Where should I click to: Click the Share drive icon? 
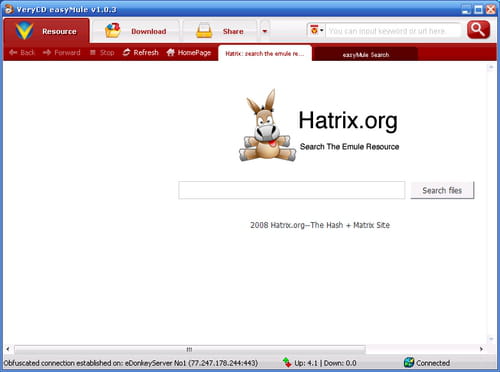204,31
